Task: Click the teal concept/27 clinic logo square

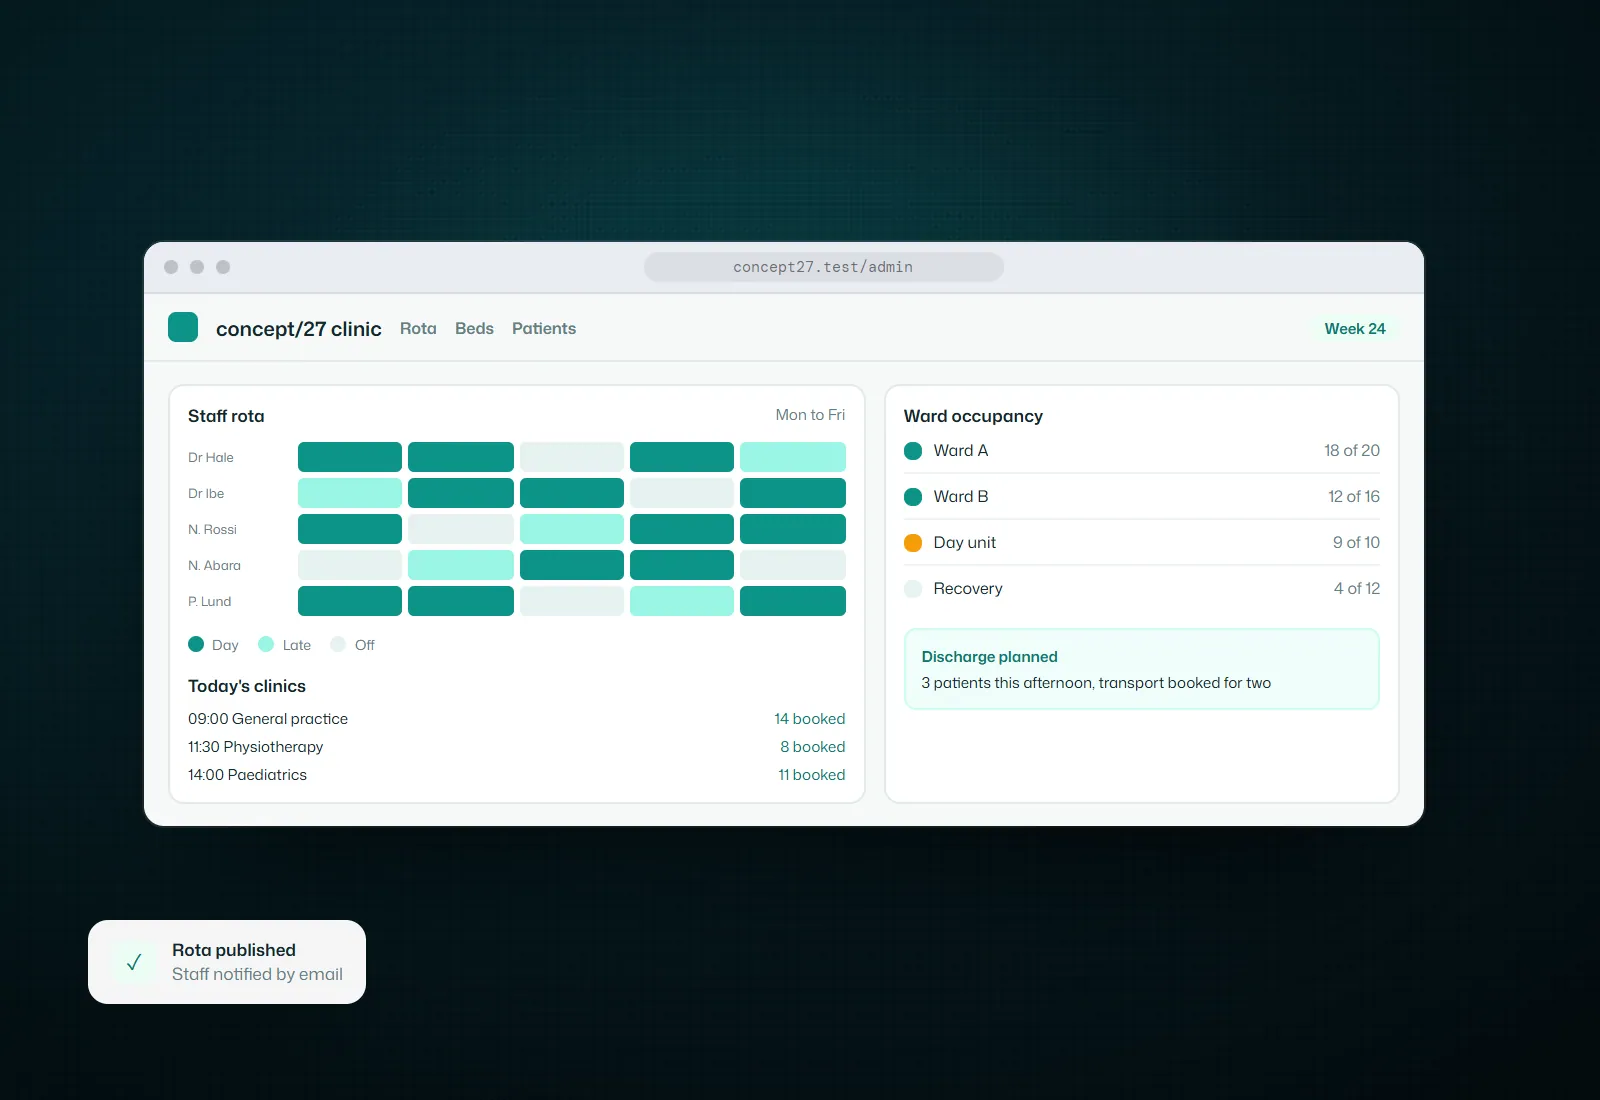Action: point(183,327)
